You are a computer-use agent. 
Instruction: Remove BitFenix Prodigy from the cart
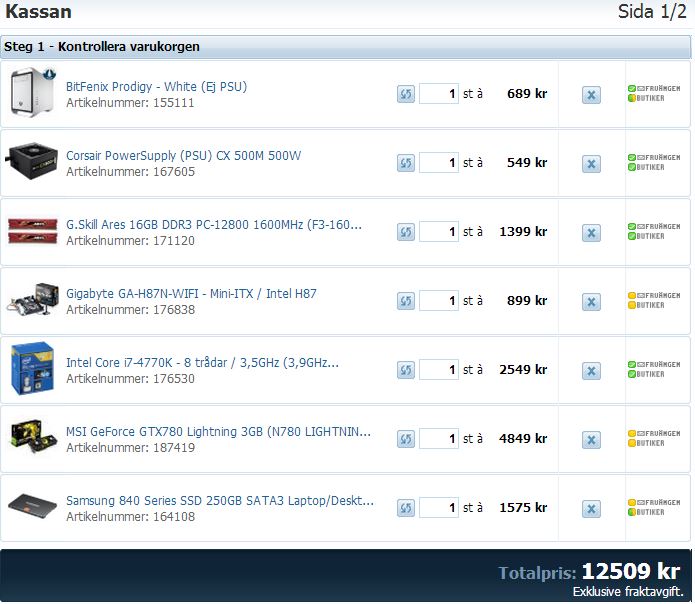coord(591,95)
